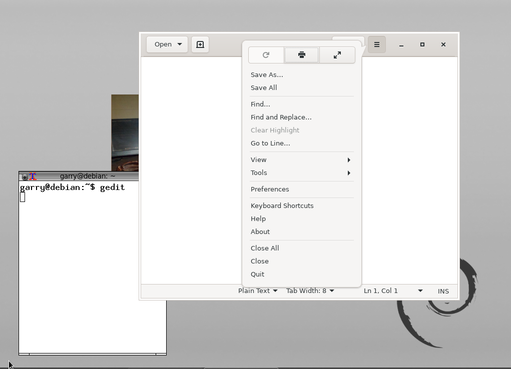Open the Tab Width: 8 selector

pyautogui.click(x=310, y=291)
